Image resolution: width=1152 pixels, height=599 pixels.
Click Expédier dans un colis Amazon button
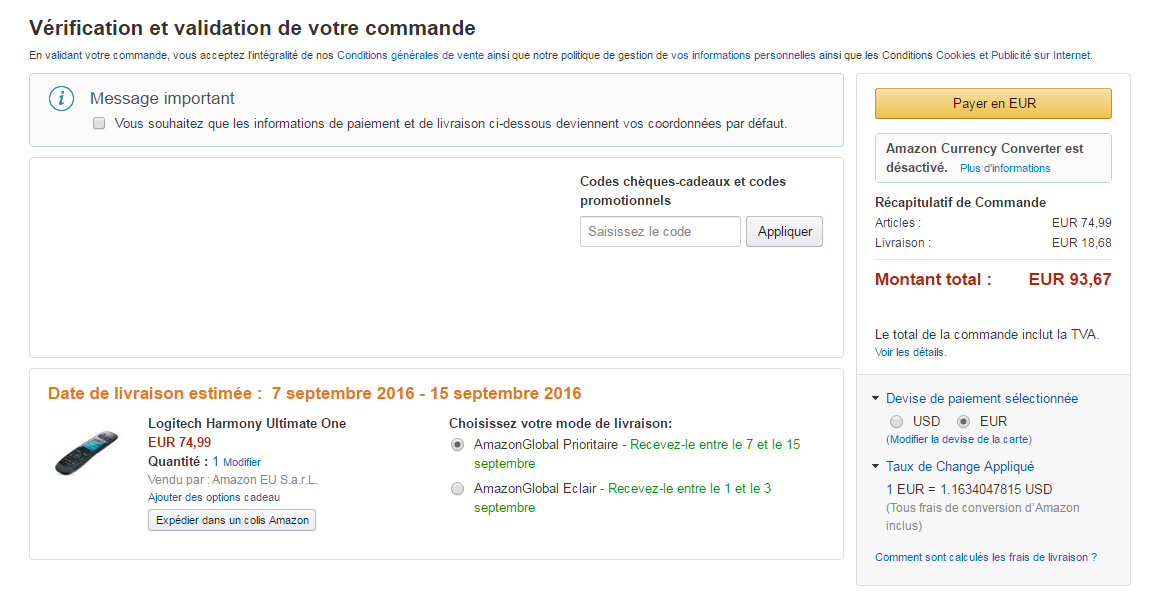pos(232,520)
